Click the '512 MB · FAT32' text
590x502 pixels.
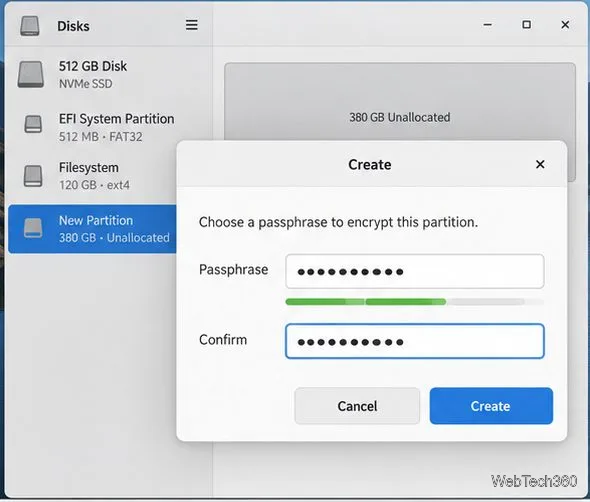pyautogui.click(x=100, y=137)
